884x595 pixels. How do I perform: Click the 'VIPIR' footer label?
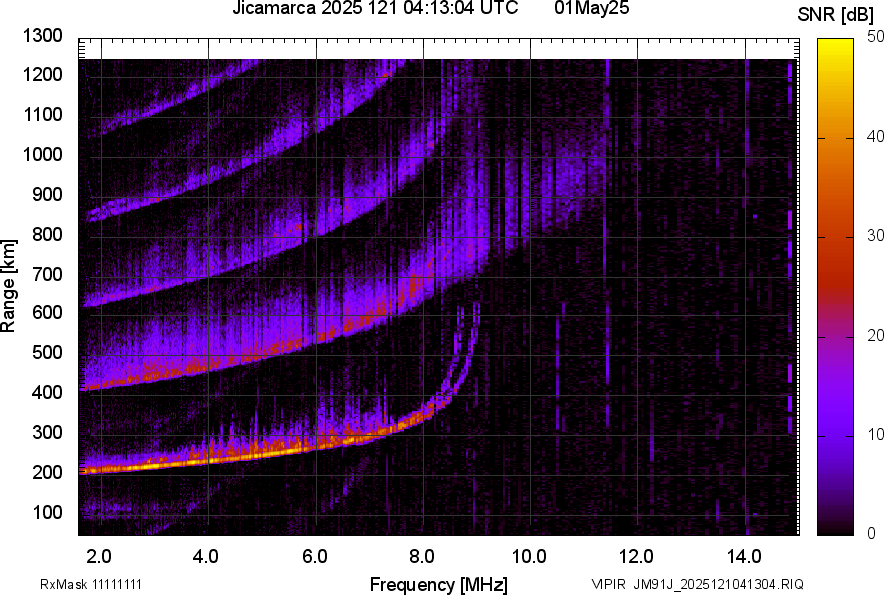(608, 584)
